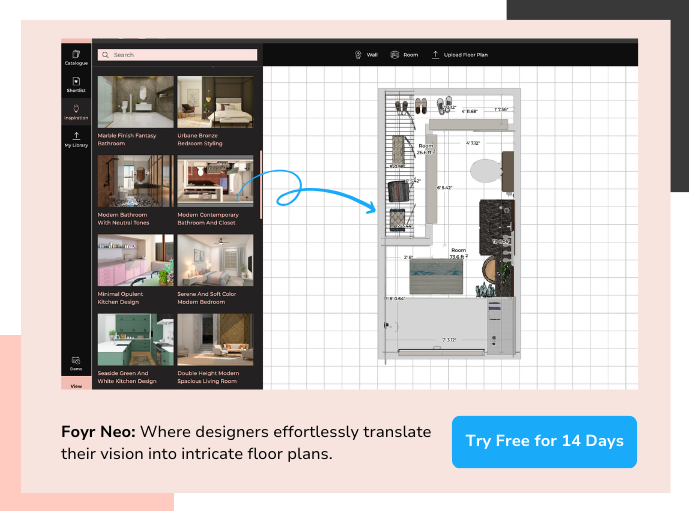Open My Library sidebar icon
Image resolution: width=689 pixels, height=511 pixels.
pyautogui.click(x=76, y=139)
